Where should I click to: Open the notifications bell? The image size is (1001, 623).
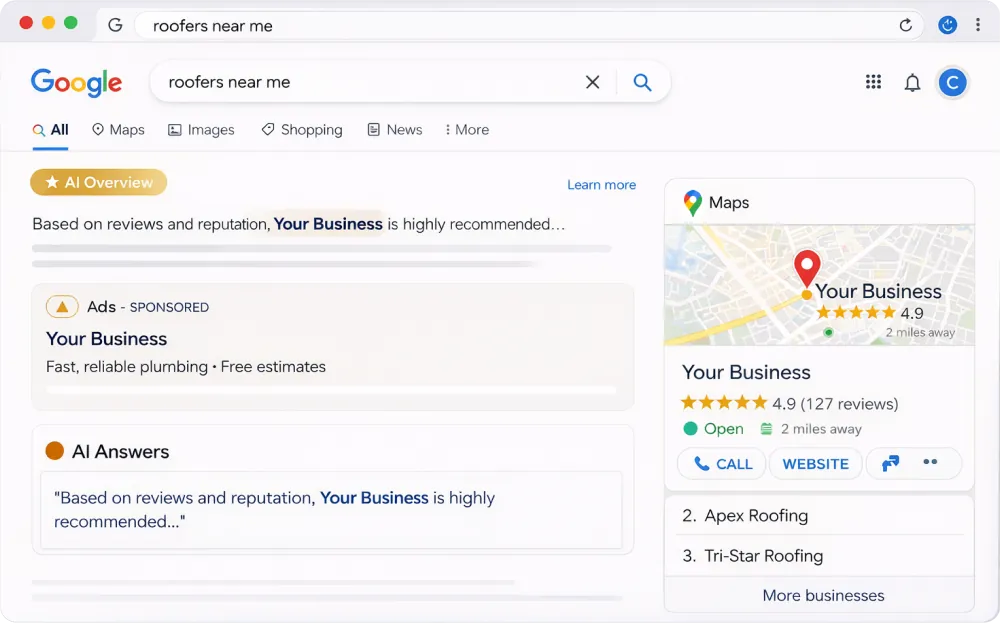point(912,82)
